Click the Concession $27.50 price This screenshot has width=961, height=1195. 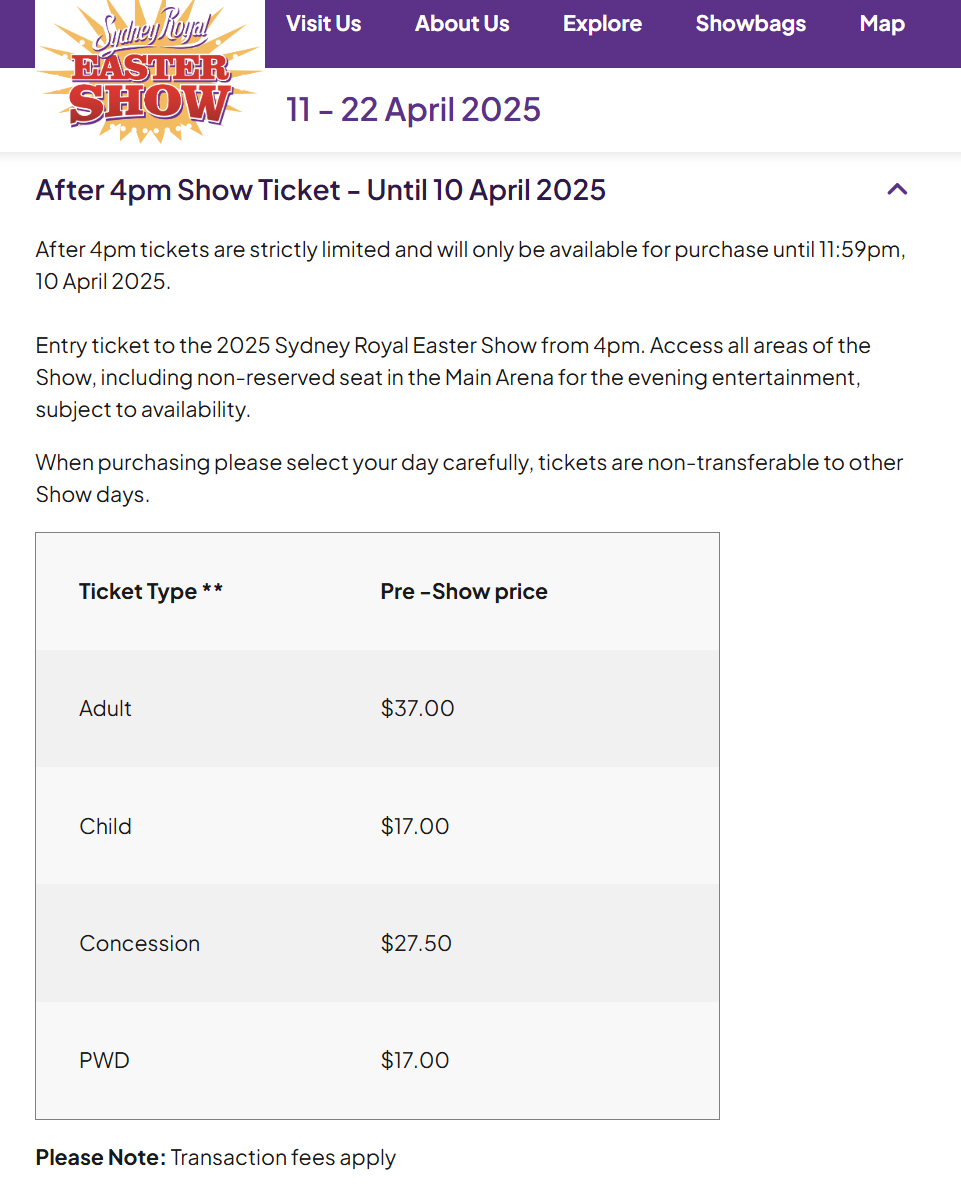(x=416, y=944)
